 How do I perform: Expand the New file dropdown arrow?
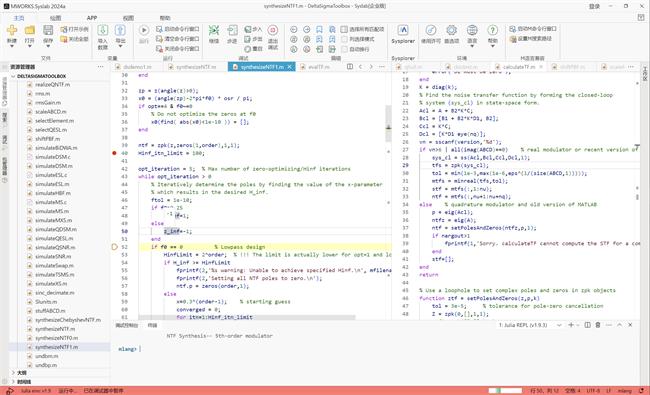click(12, 46)
